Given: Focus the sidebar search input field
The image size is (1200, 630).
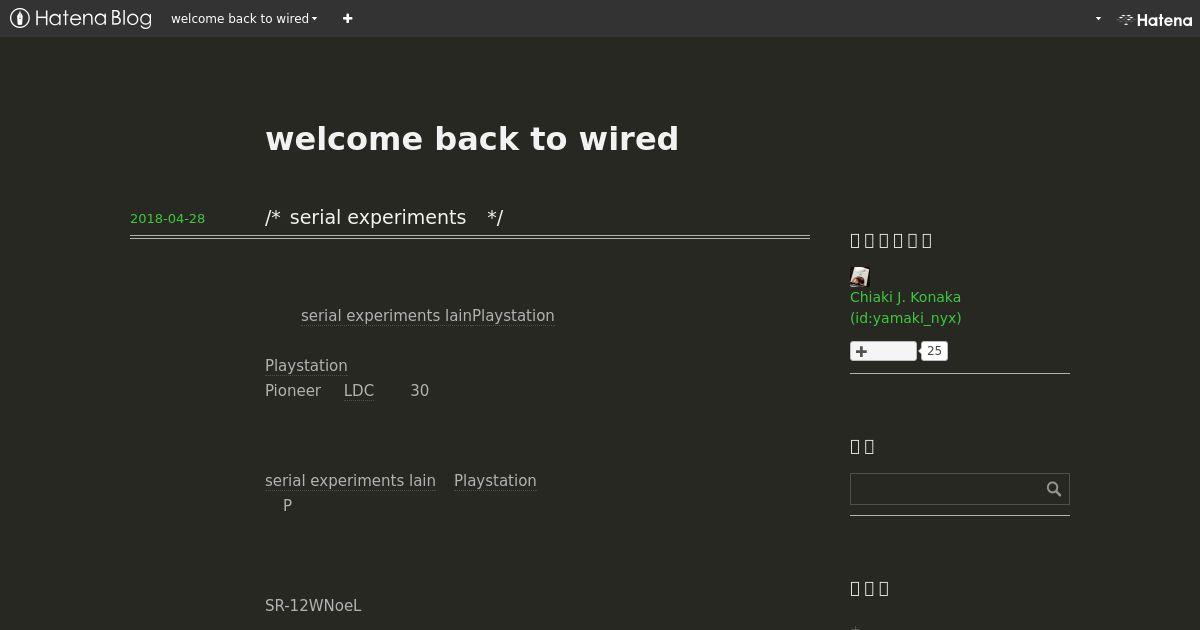Looking at the screenshot, I should tap(945, 489).
